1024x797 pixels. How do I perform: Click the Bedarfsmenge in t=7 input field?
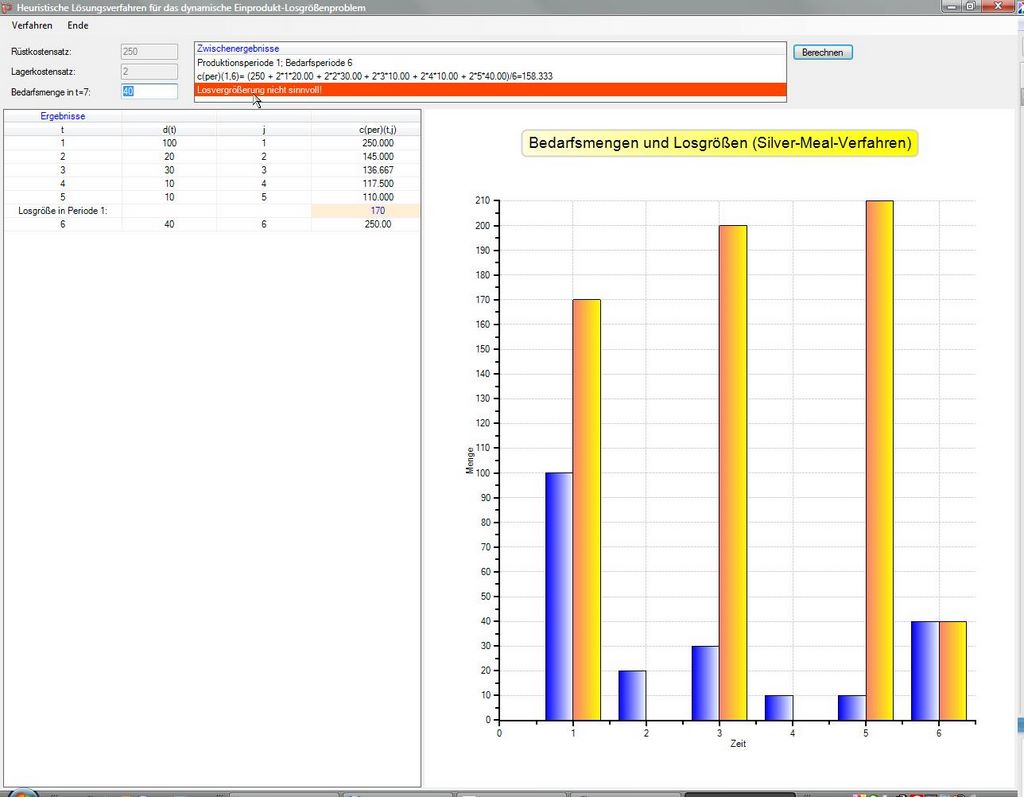point(149,91)
